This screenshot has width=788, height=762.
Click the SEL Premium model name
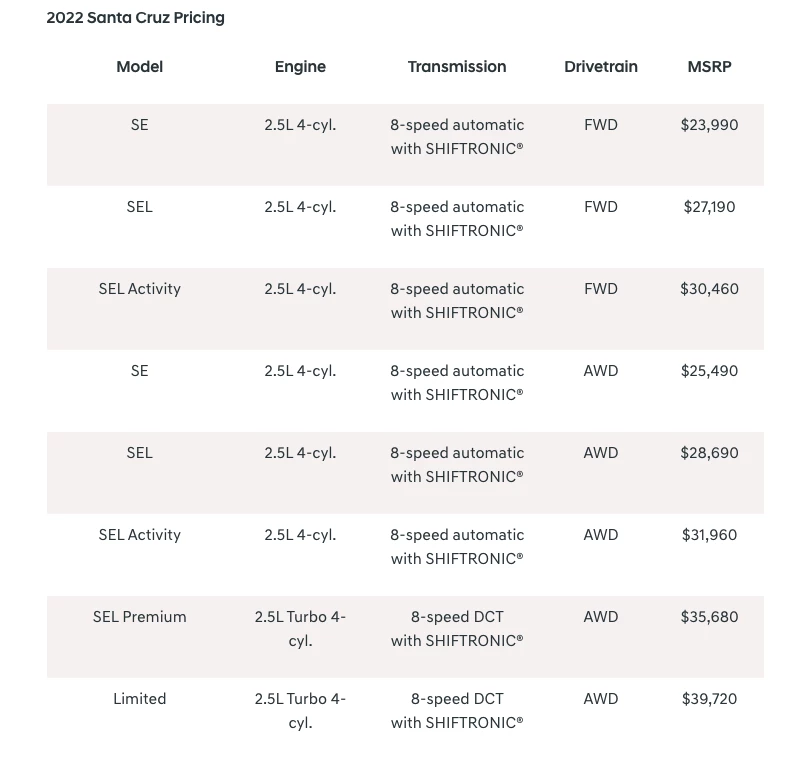tap(139, 617)
